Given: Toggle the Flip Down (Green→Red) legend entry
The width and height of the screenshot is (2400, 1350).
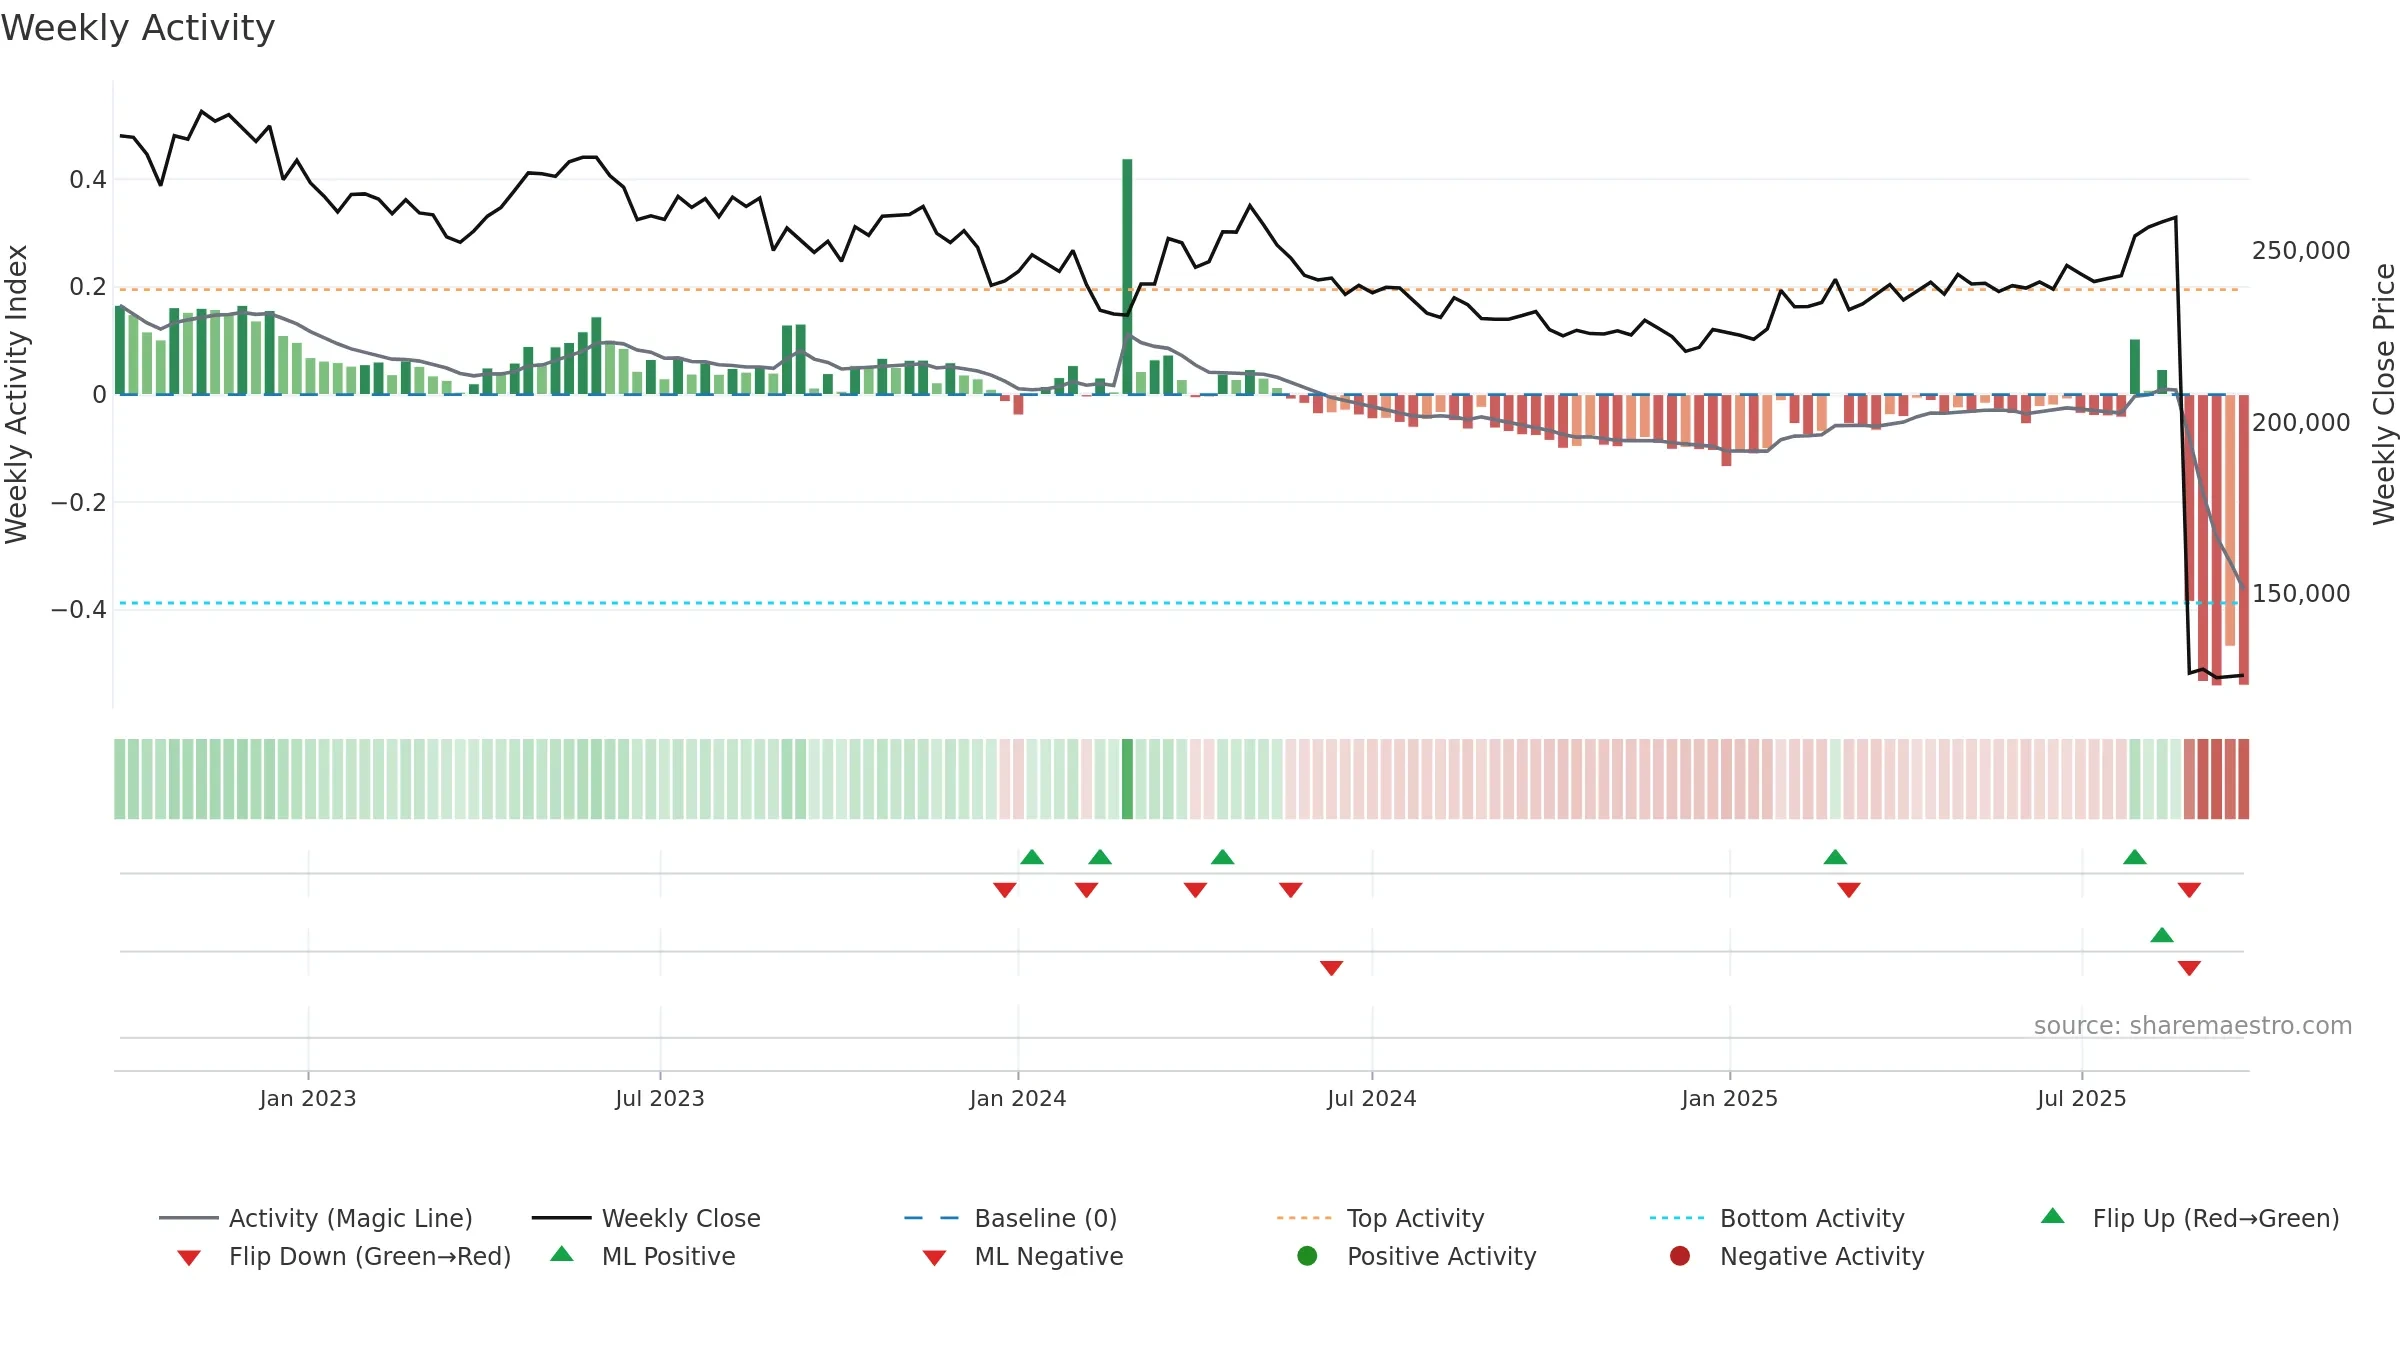Looking at the screenshot, I should coord(343,1256).
